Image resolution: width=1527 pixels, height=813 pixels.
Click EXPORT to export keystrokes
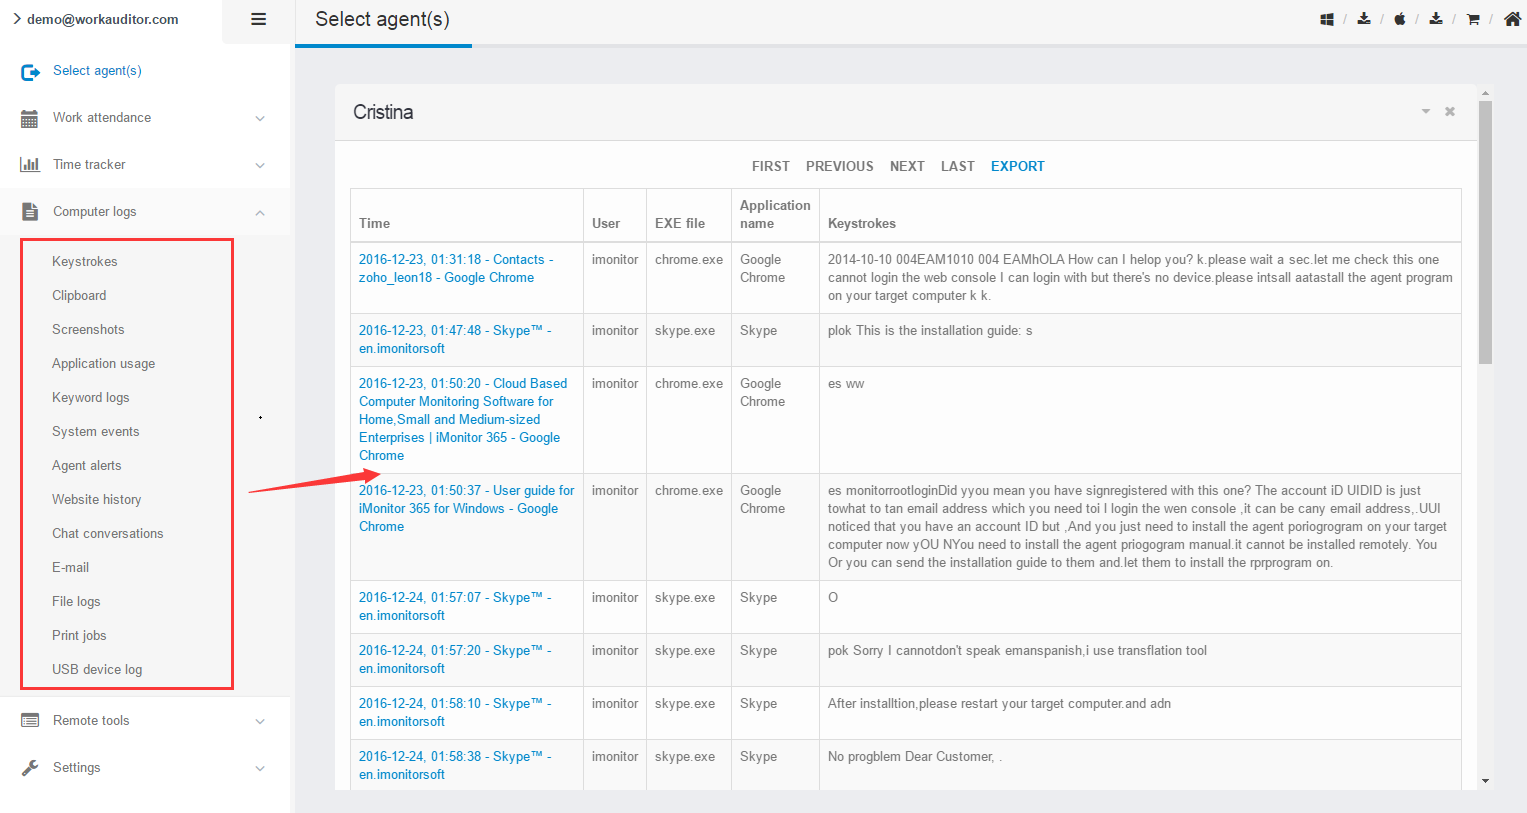[x=1018, y=166]
